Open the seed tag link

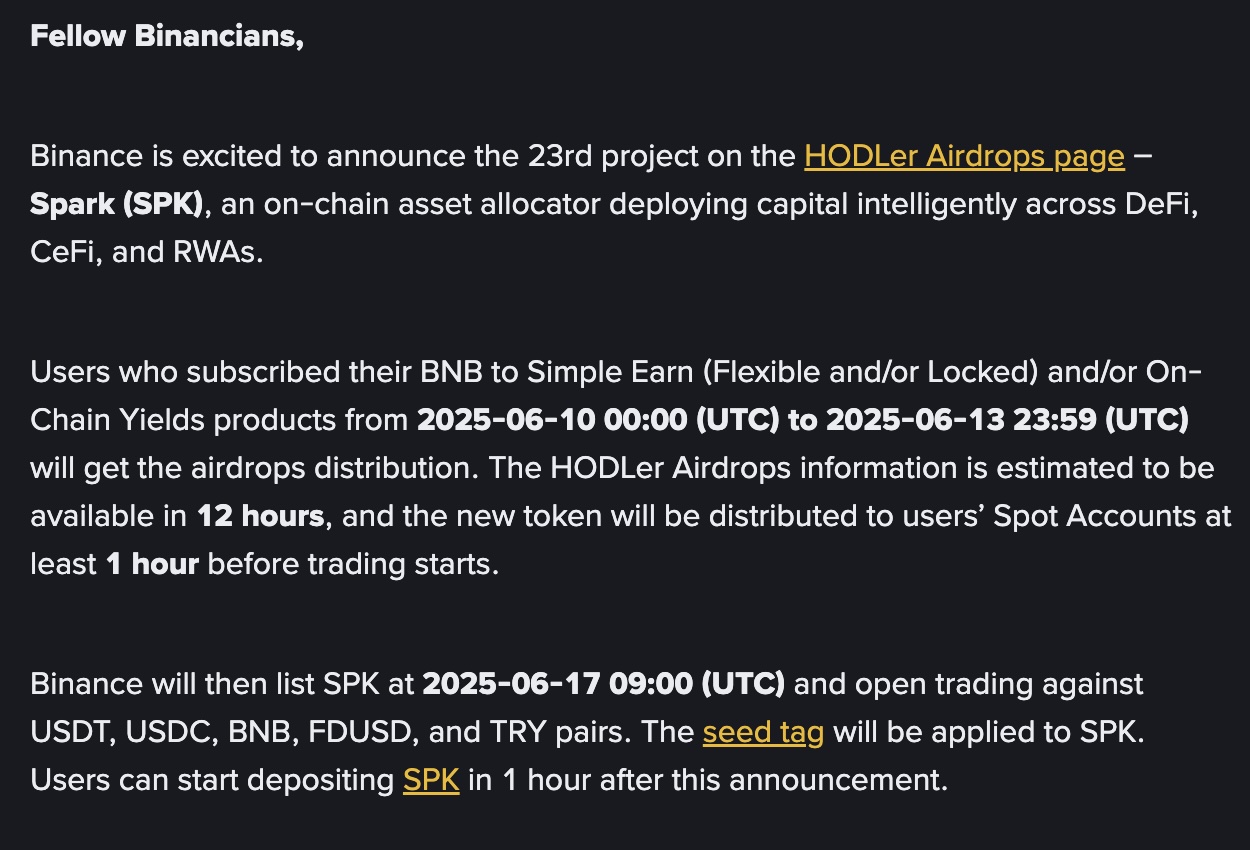pos(763,733)
